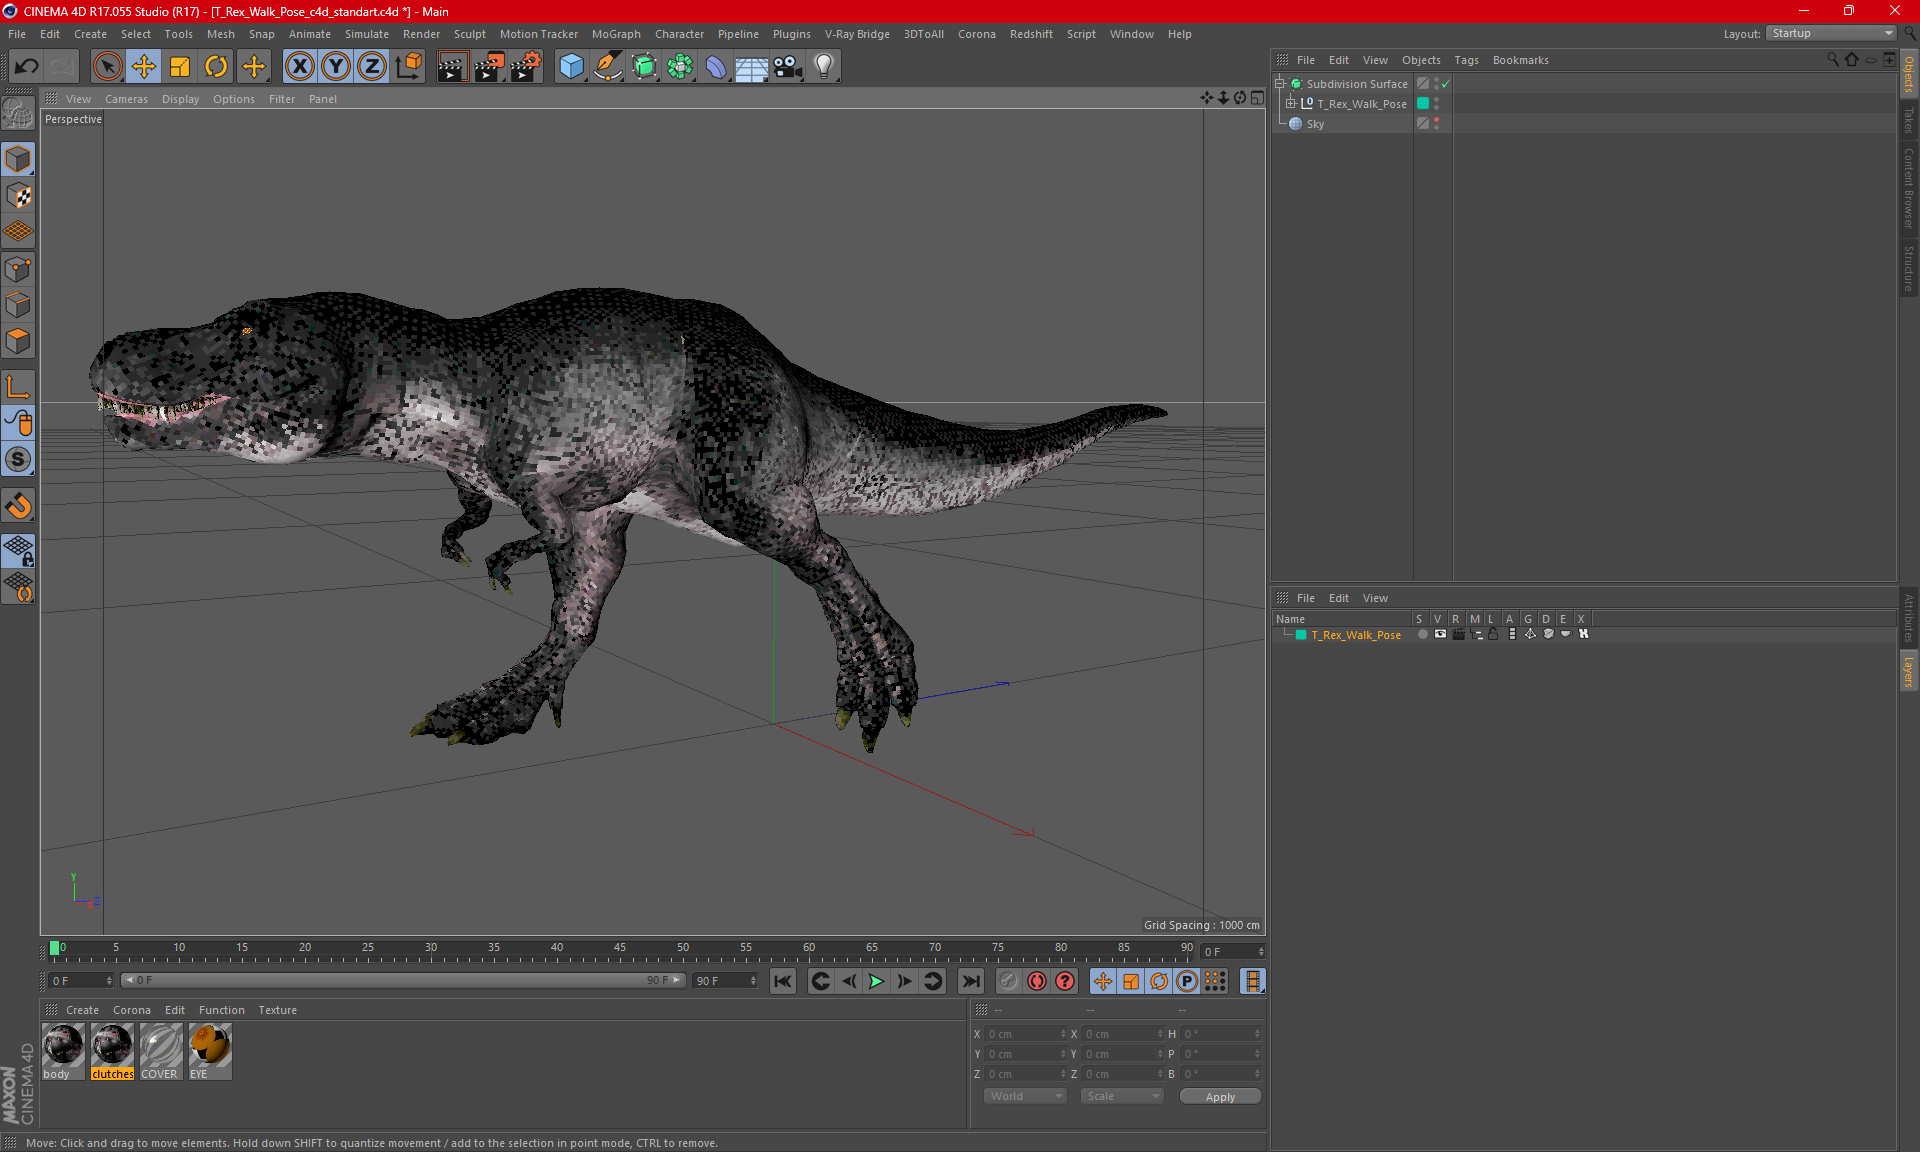The width and height of the screenshot is (1920, 1152).
Task: Add a Light object
Action: tap(824, 67)
